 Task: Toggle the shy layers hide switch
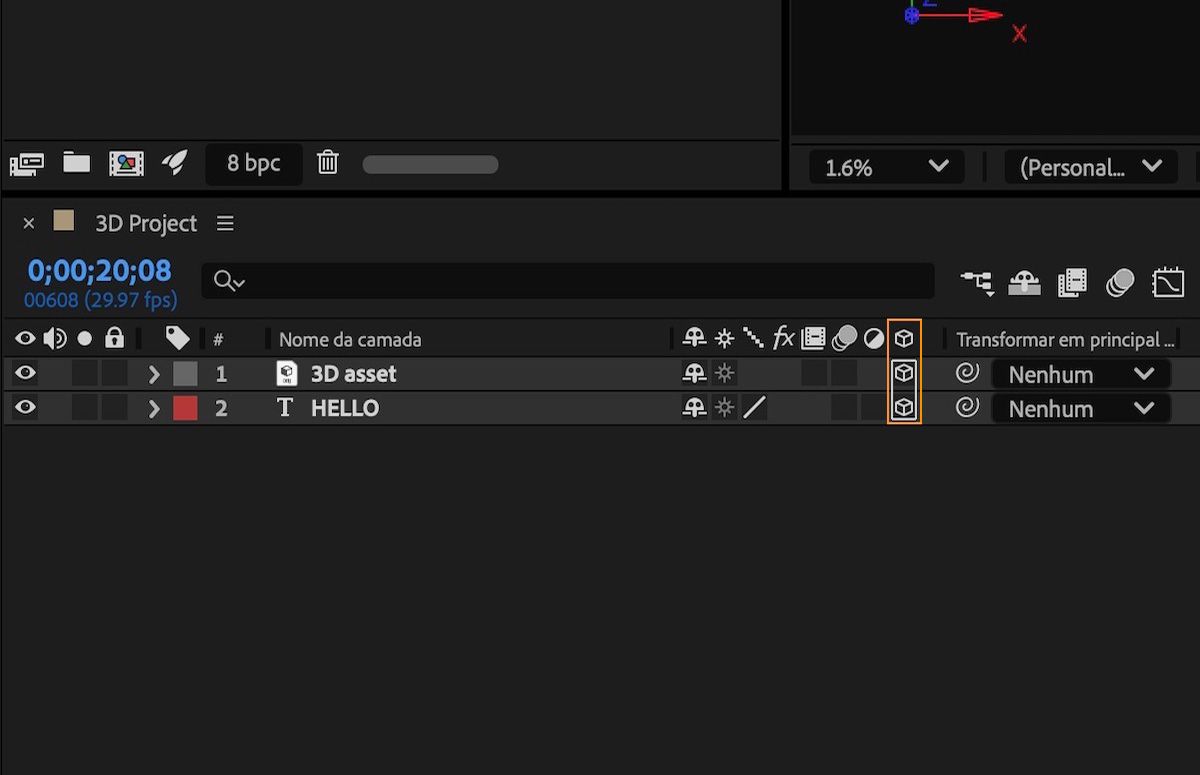point(1023,283)
